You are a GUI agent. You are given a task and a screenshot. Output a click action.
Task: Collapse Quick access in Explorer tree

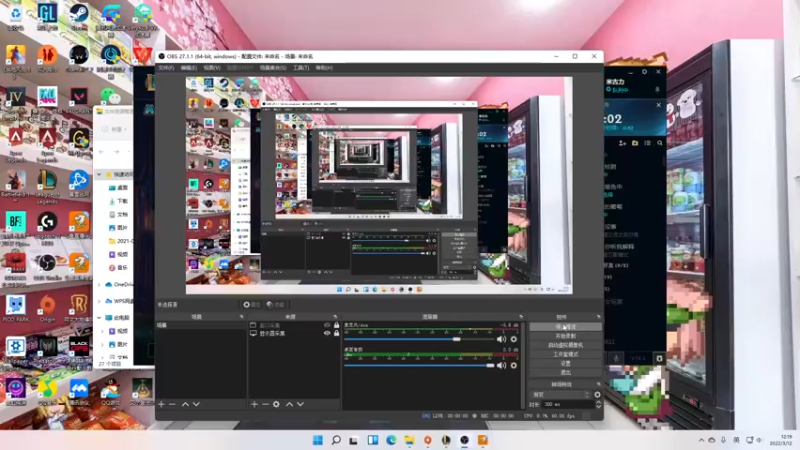point(99,174)
